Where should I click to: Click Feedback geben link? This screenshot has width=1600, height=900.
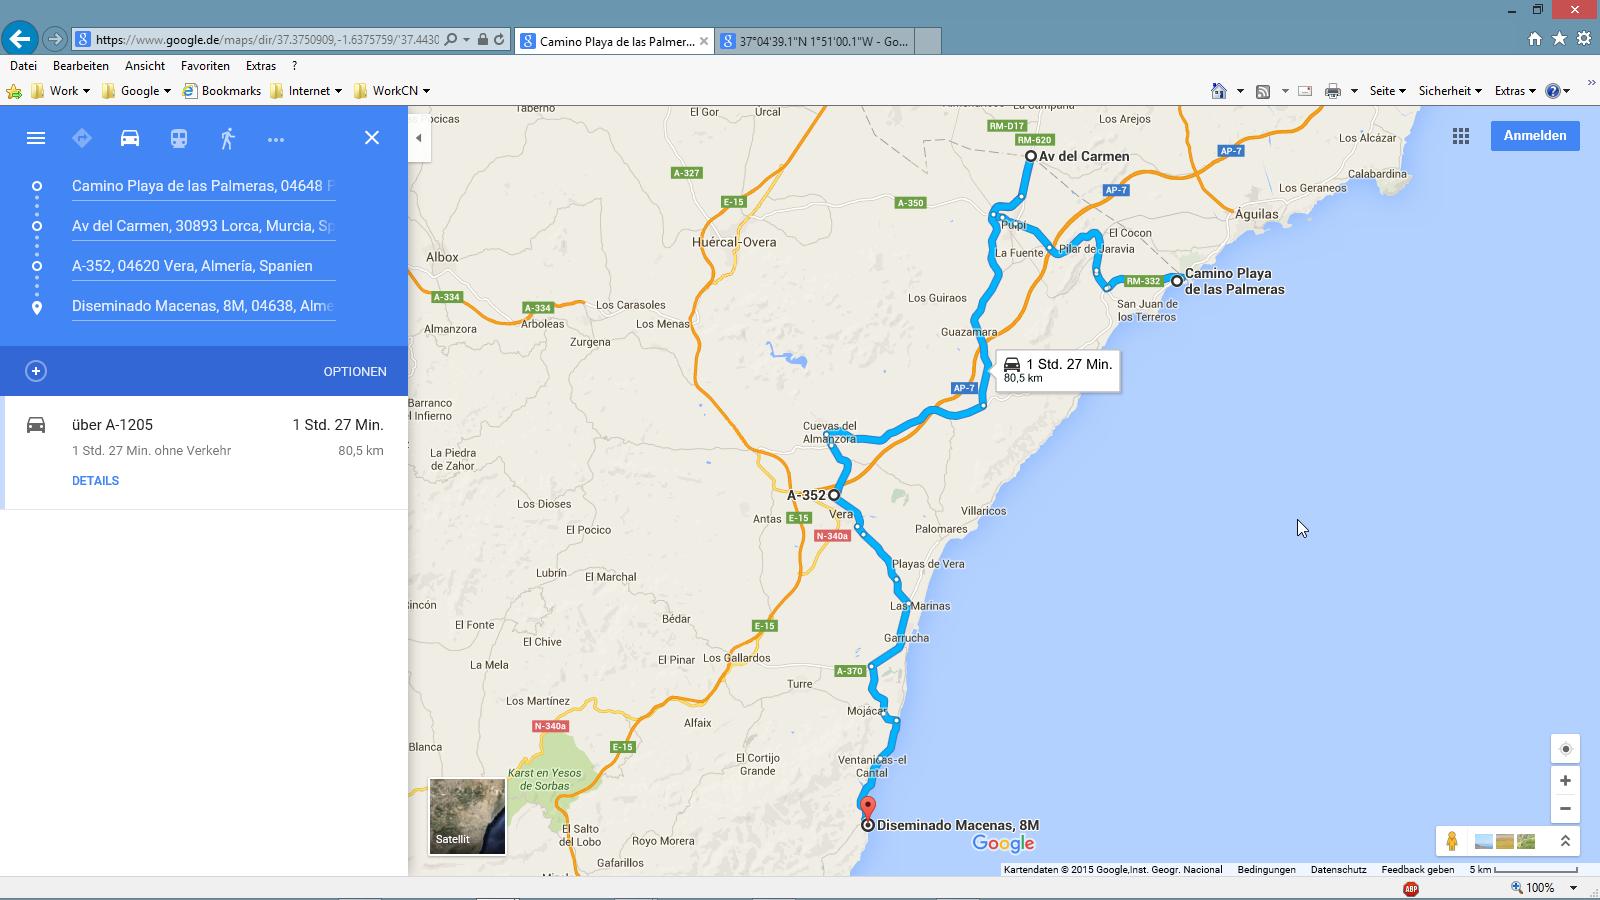pos(1418,870)
